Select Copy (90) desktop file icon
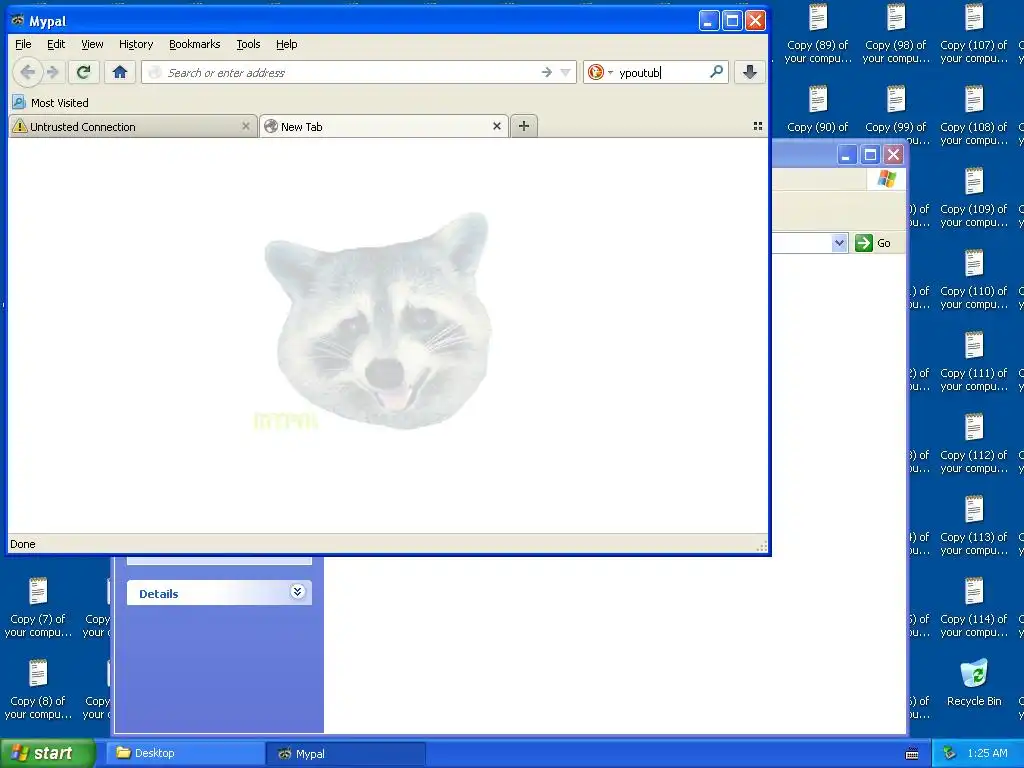 point(818,108)
